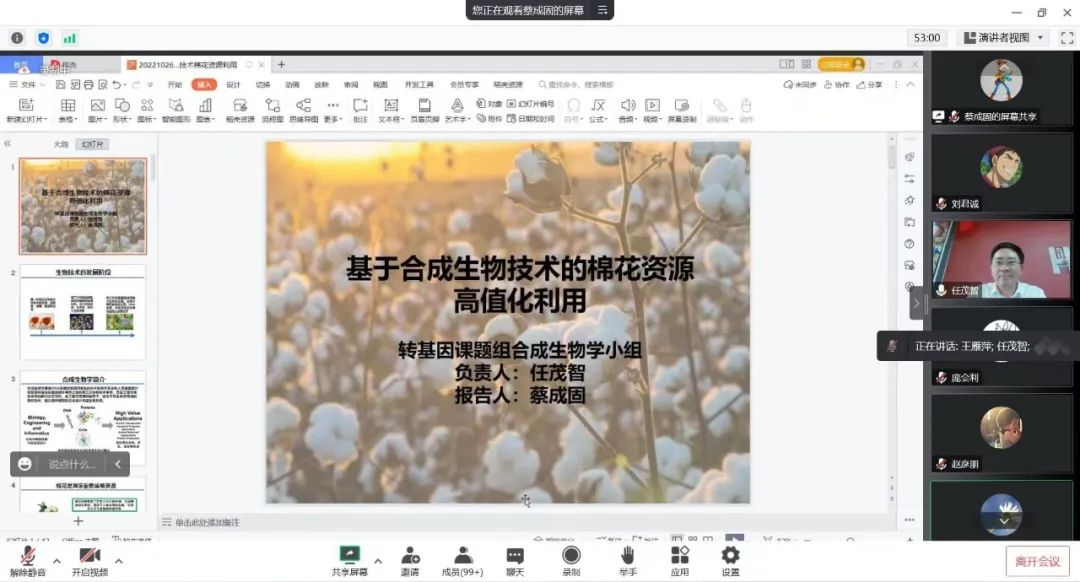Turn on camera with 开启视频

pyautogui.click(x=89, y=556)
